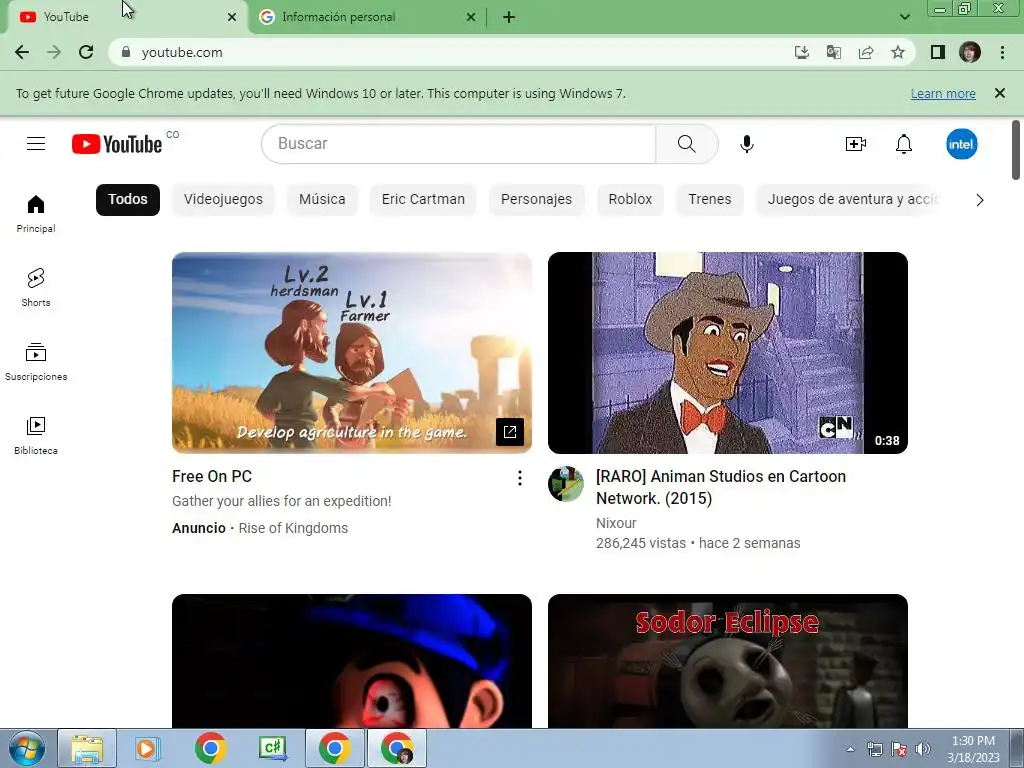Screen dimensions: 1024x768
Task: Click the page vertical scrollbar
Action: [x=1016, y=150]
